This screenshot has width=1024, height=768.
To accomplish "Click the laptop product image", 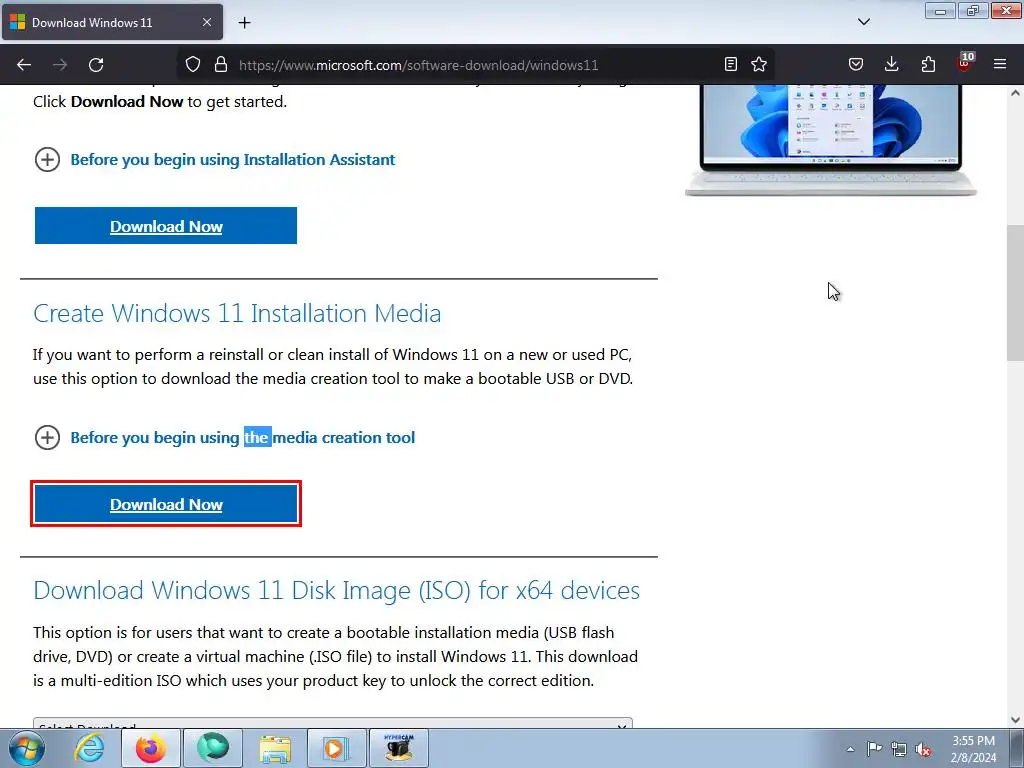I will pyautogui.click(x=831, y=140).
